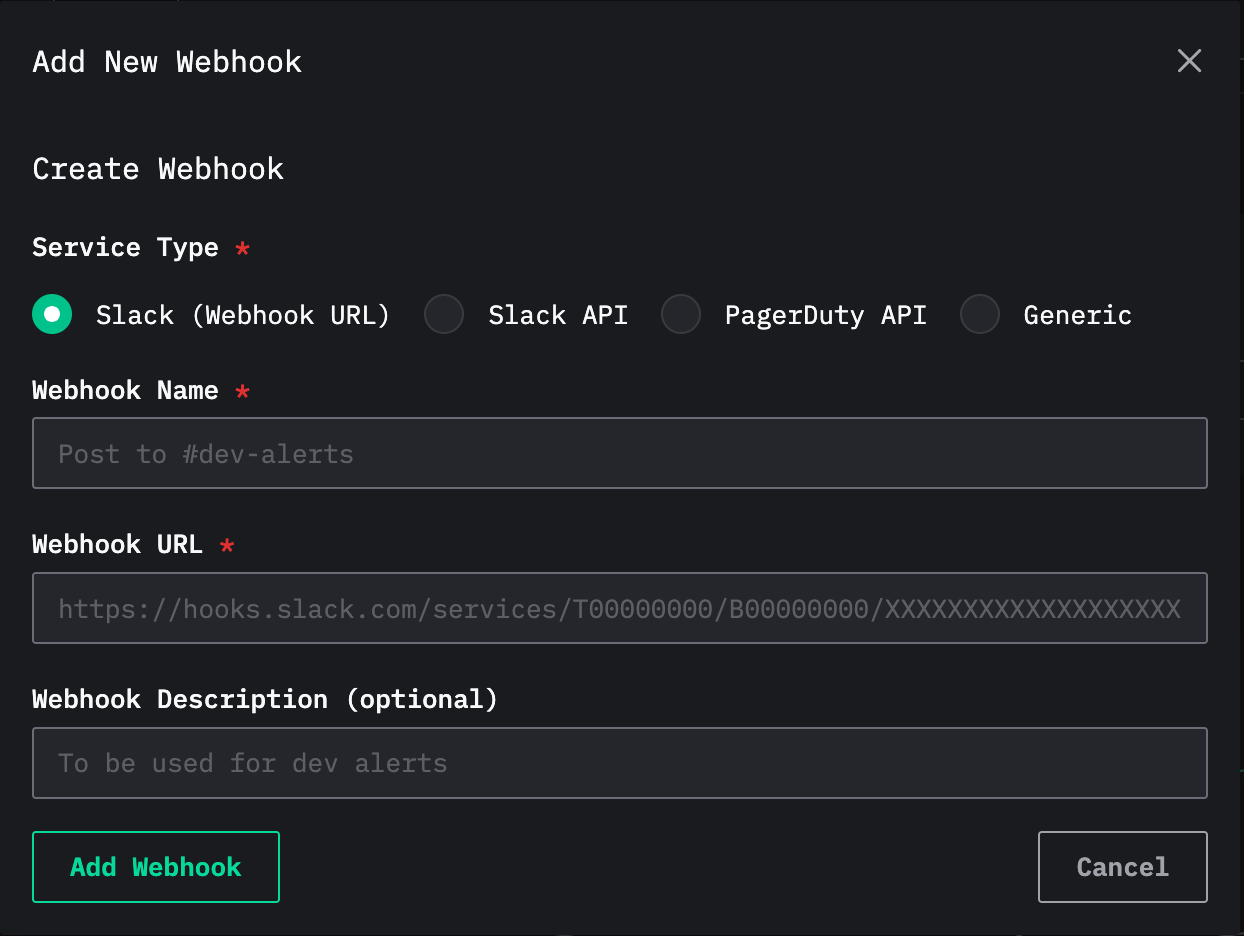This screenshot has height=936, width=1244.
Task: Click the Service Type label
Action: coord(125,248)
